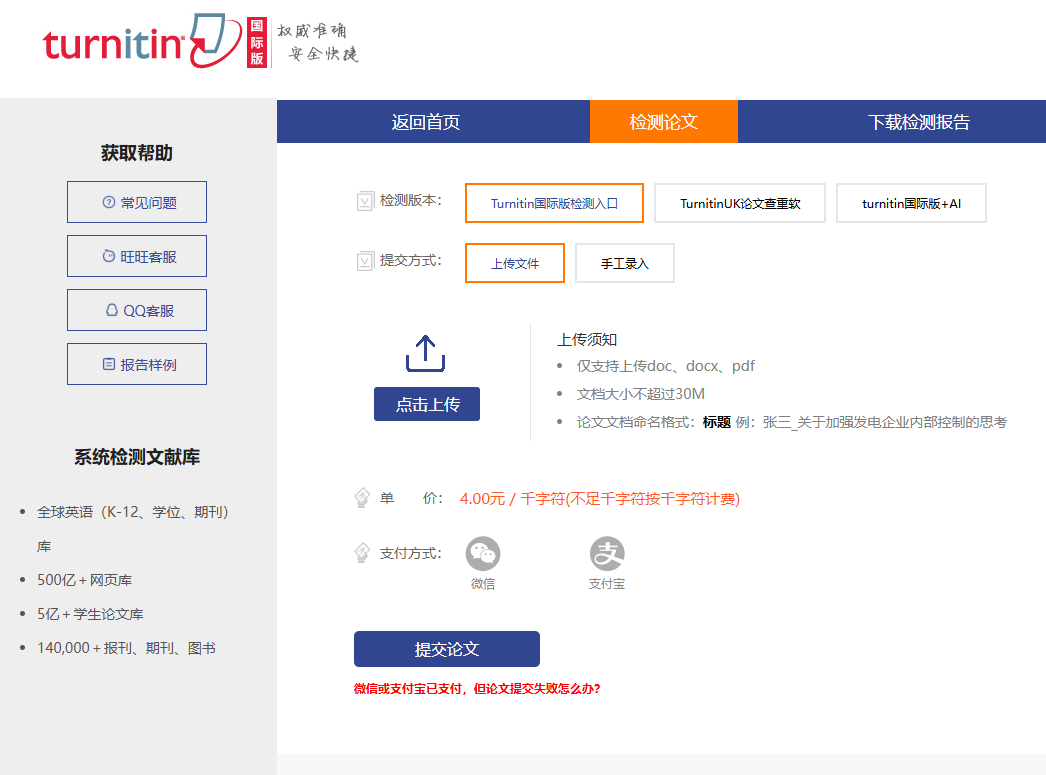
Task: Click the checkmark icon beside 提交方式
Action: point(365,261)
